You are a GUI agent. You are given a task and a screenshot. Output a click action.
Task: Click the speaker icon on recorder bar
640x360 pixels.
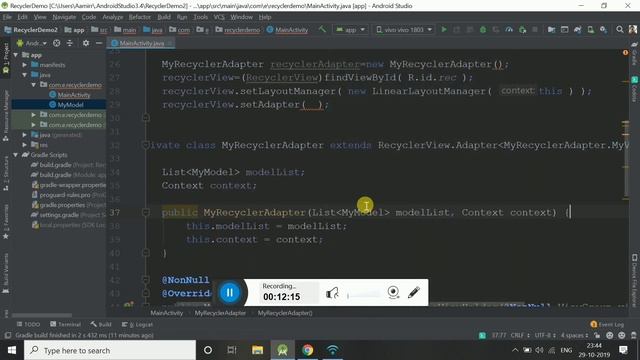[332, 293]
